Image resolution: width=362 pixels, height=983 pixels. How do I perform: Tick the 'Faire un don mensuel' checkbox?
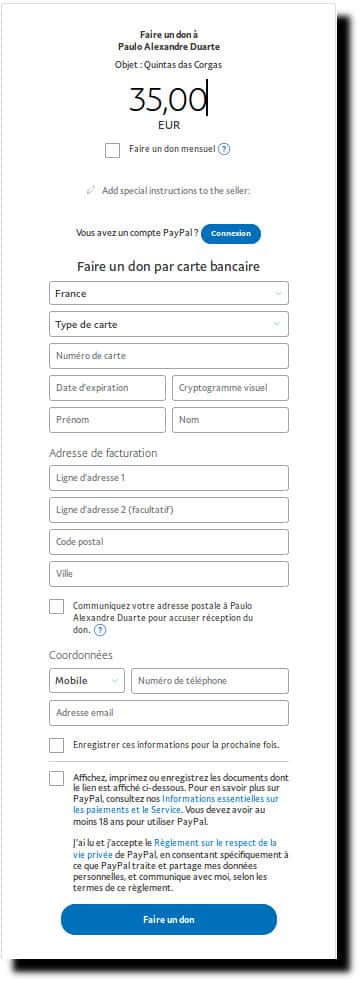pyautogui.click(x=112, y=150)
